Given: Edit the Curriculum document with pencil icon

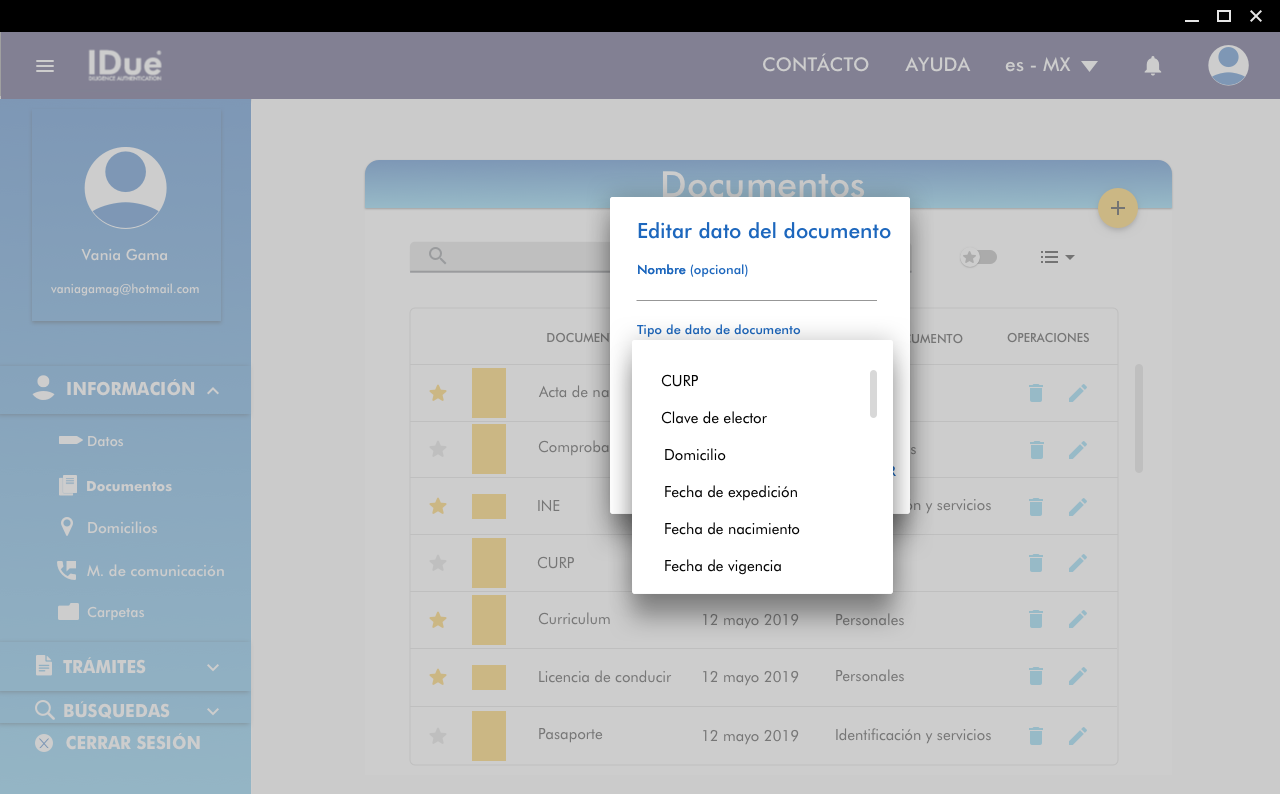Looking at the screenshot, I should click(1077, 619).
